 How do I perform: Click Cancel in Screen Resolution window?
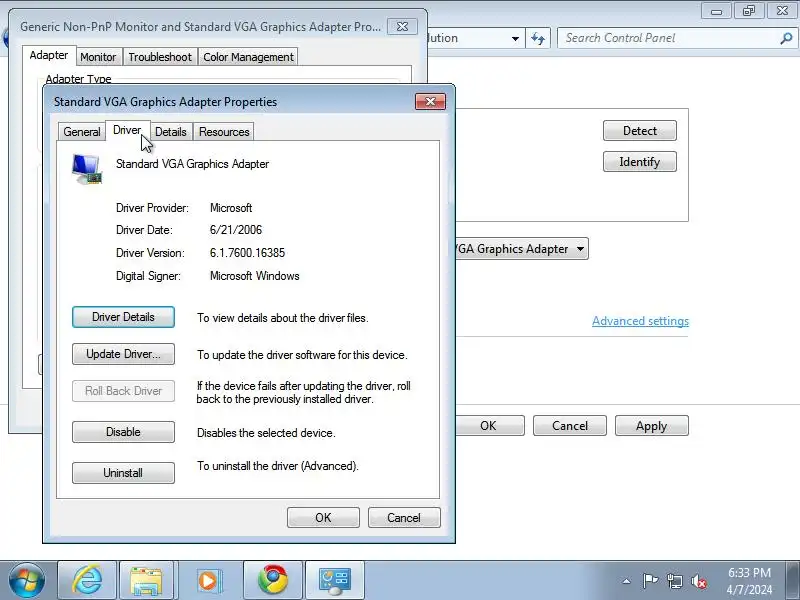point(570,426)
